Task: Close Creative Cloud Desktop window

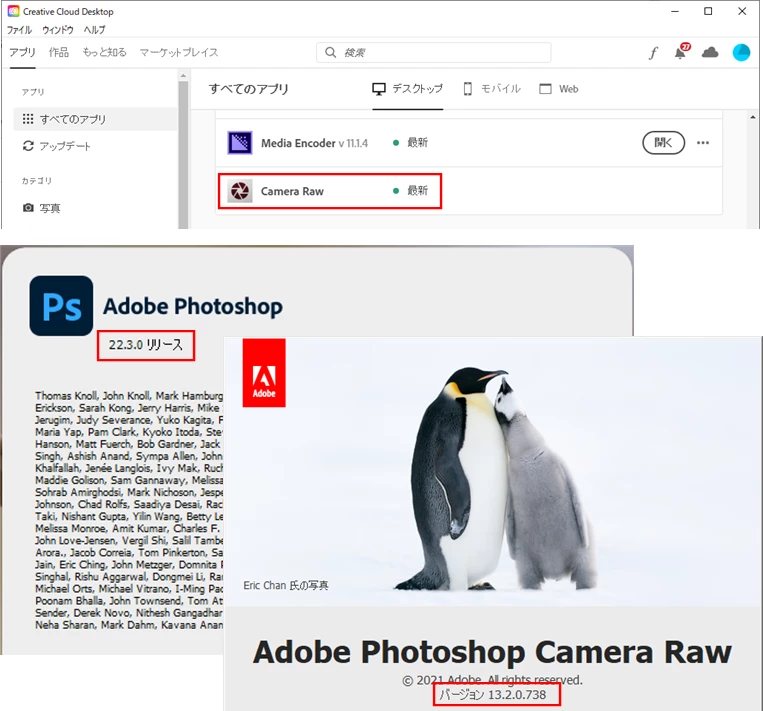Action: pos(742,11)
